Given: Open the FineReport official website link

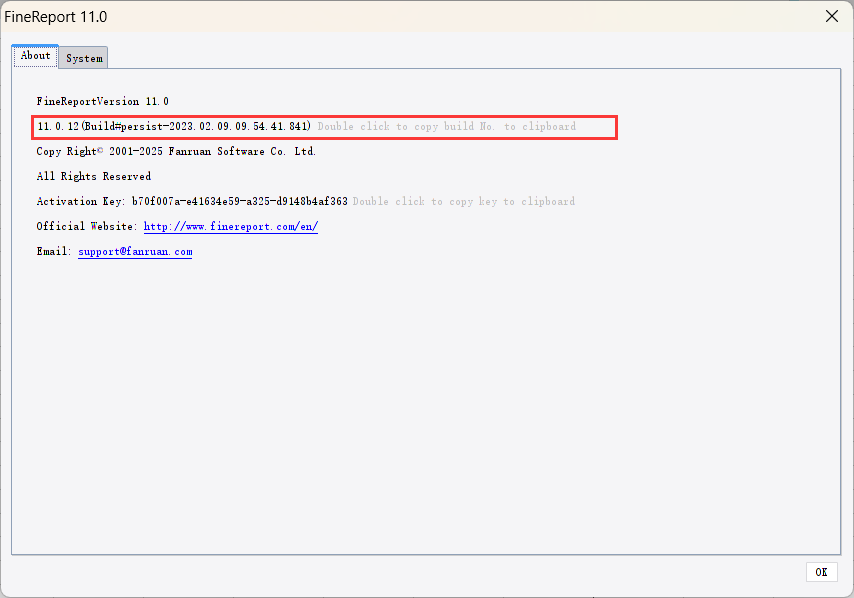Looking at the screenshot, I should coord(230,226).
